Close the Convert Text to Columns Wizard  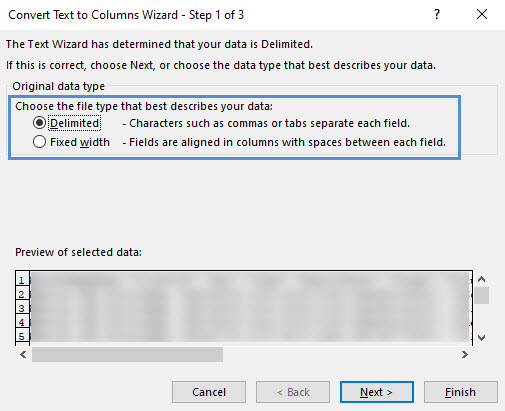click(x=482, y=14)
